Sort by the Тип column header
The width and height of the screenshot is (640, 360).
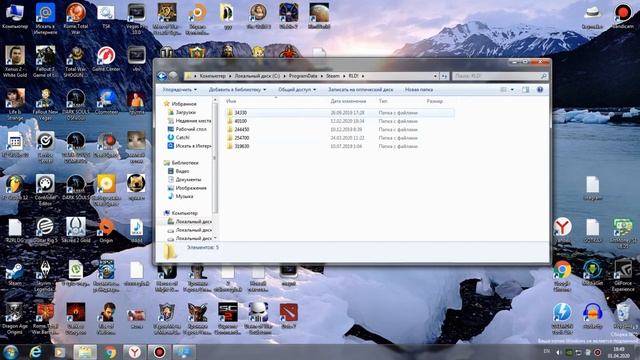382,101
